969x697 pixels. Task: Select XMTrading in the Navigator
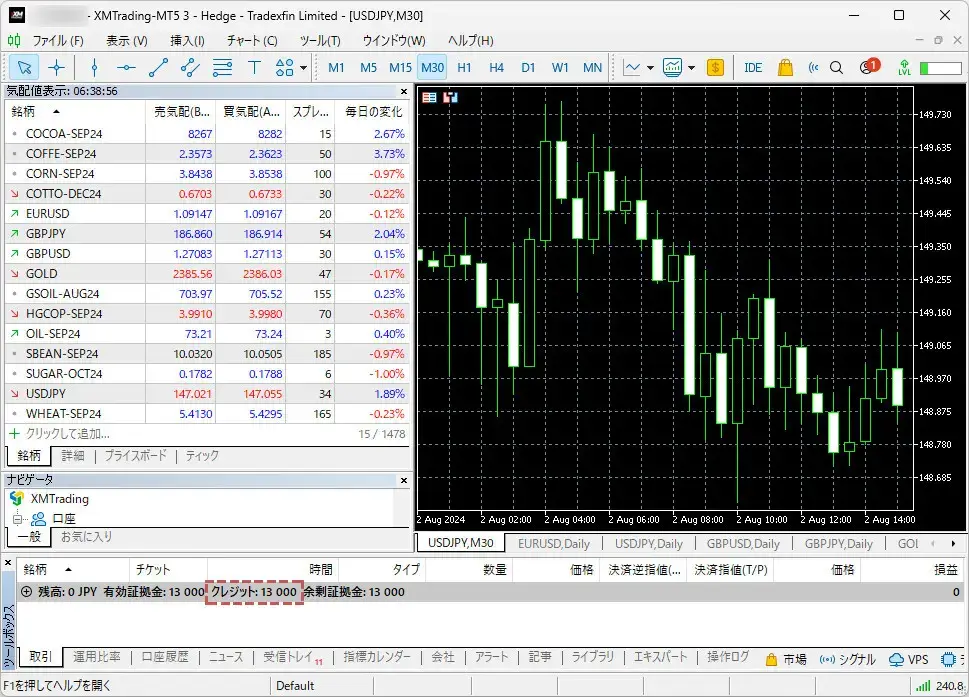pos(59,499)
